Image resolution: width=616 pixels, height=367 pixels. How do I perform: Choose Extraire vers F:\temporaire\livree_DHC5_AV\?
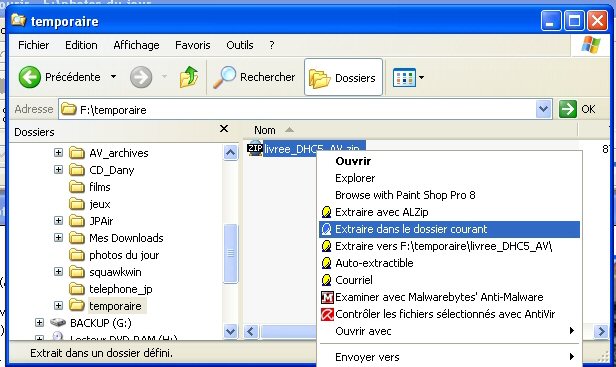[x=449, y=246]
